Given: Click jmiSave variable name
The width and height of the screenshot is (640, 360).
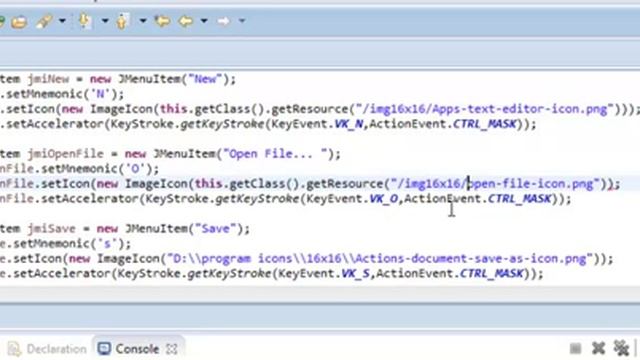Looking at the screenshot, I should (x=51, y=229).
